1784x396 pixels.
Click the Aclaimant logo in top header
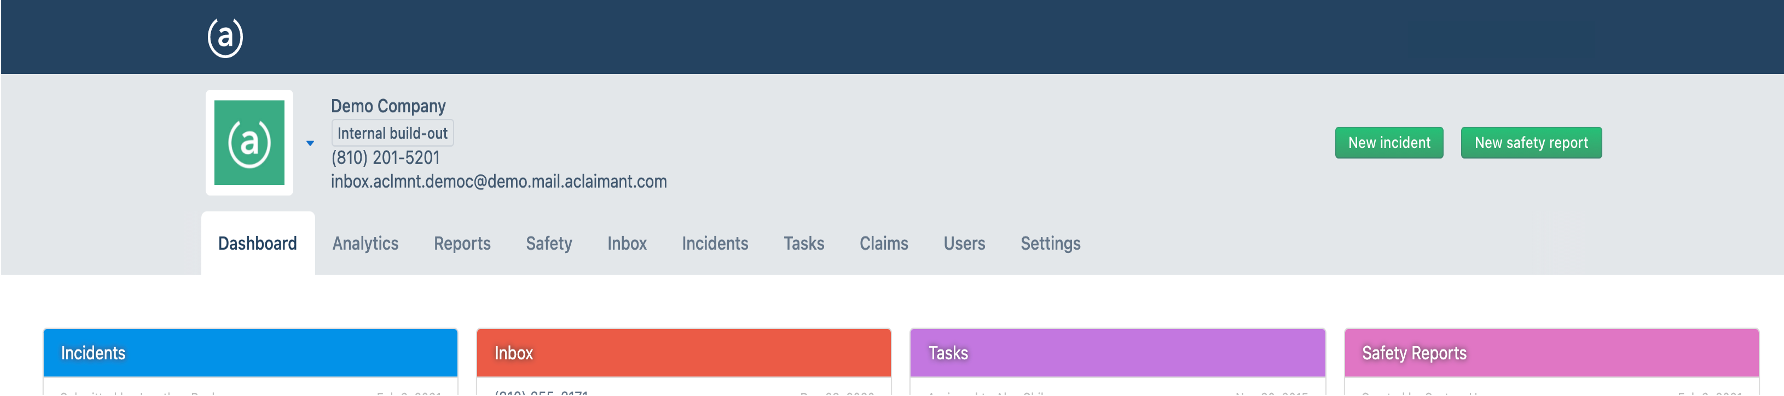point(225,38)
